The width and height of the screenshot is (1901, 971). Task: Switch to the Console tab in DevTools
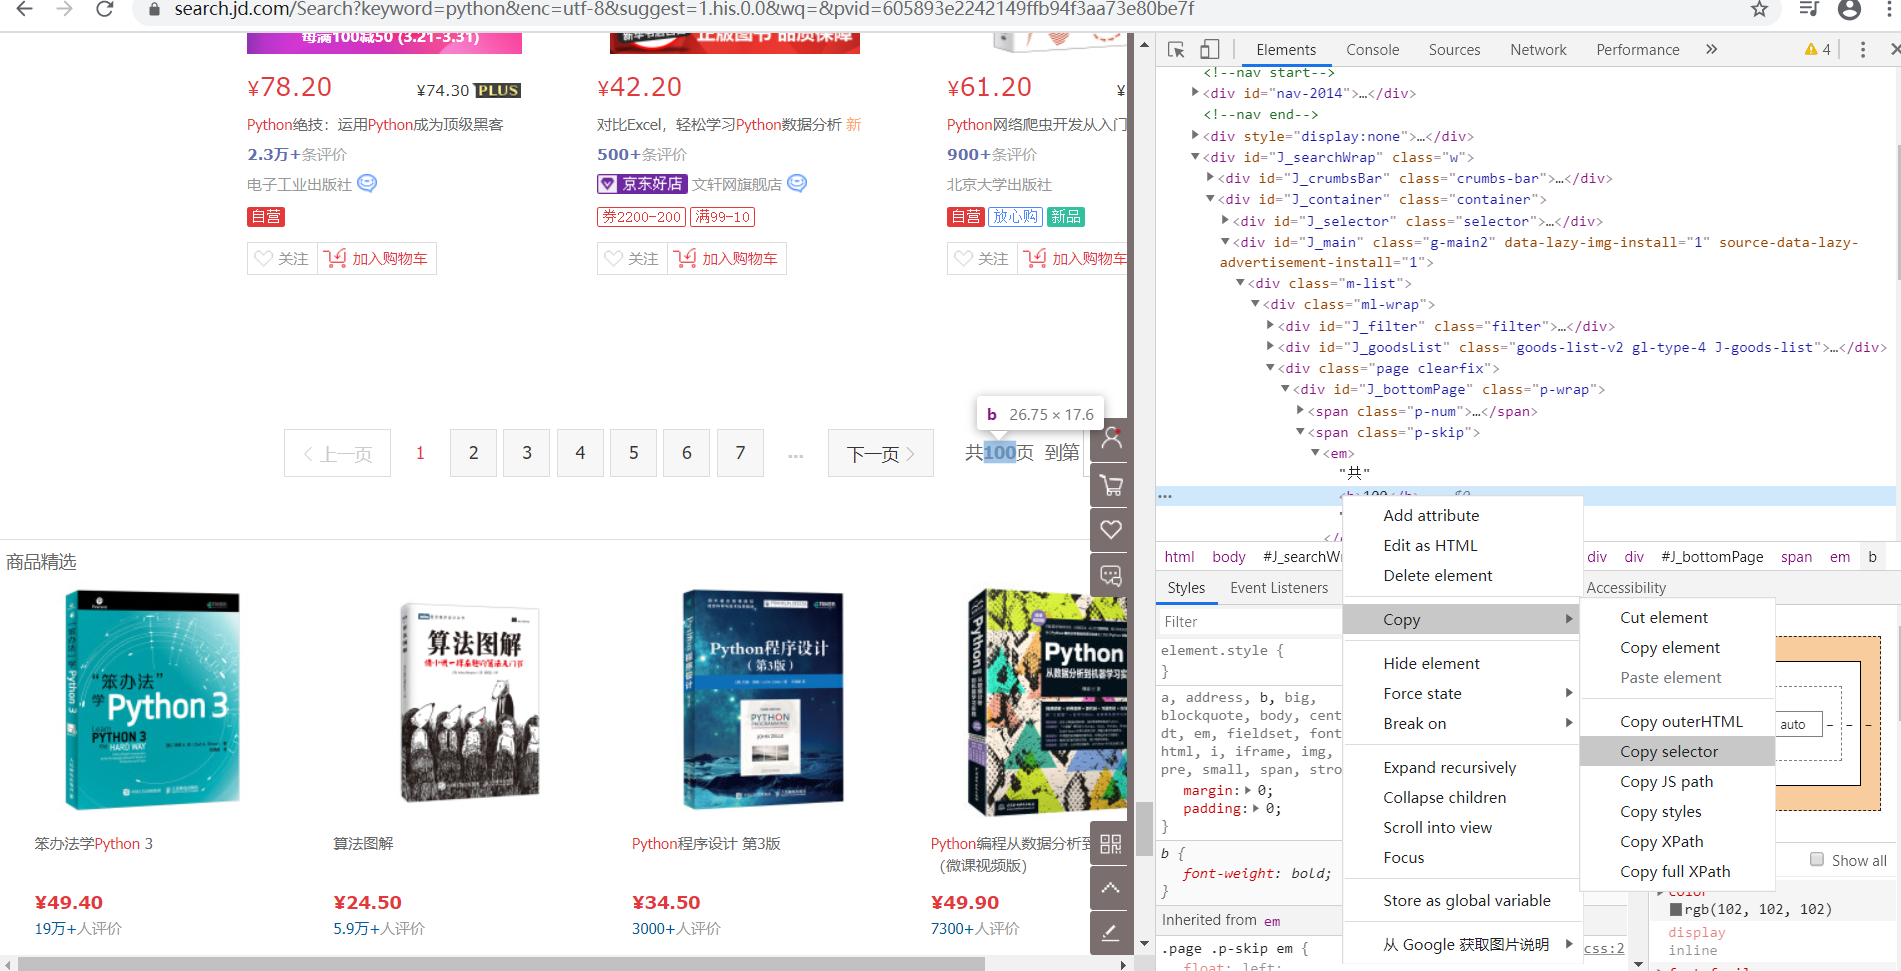point(1372,49)
